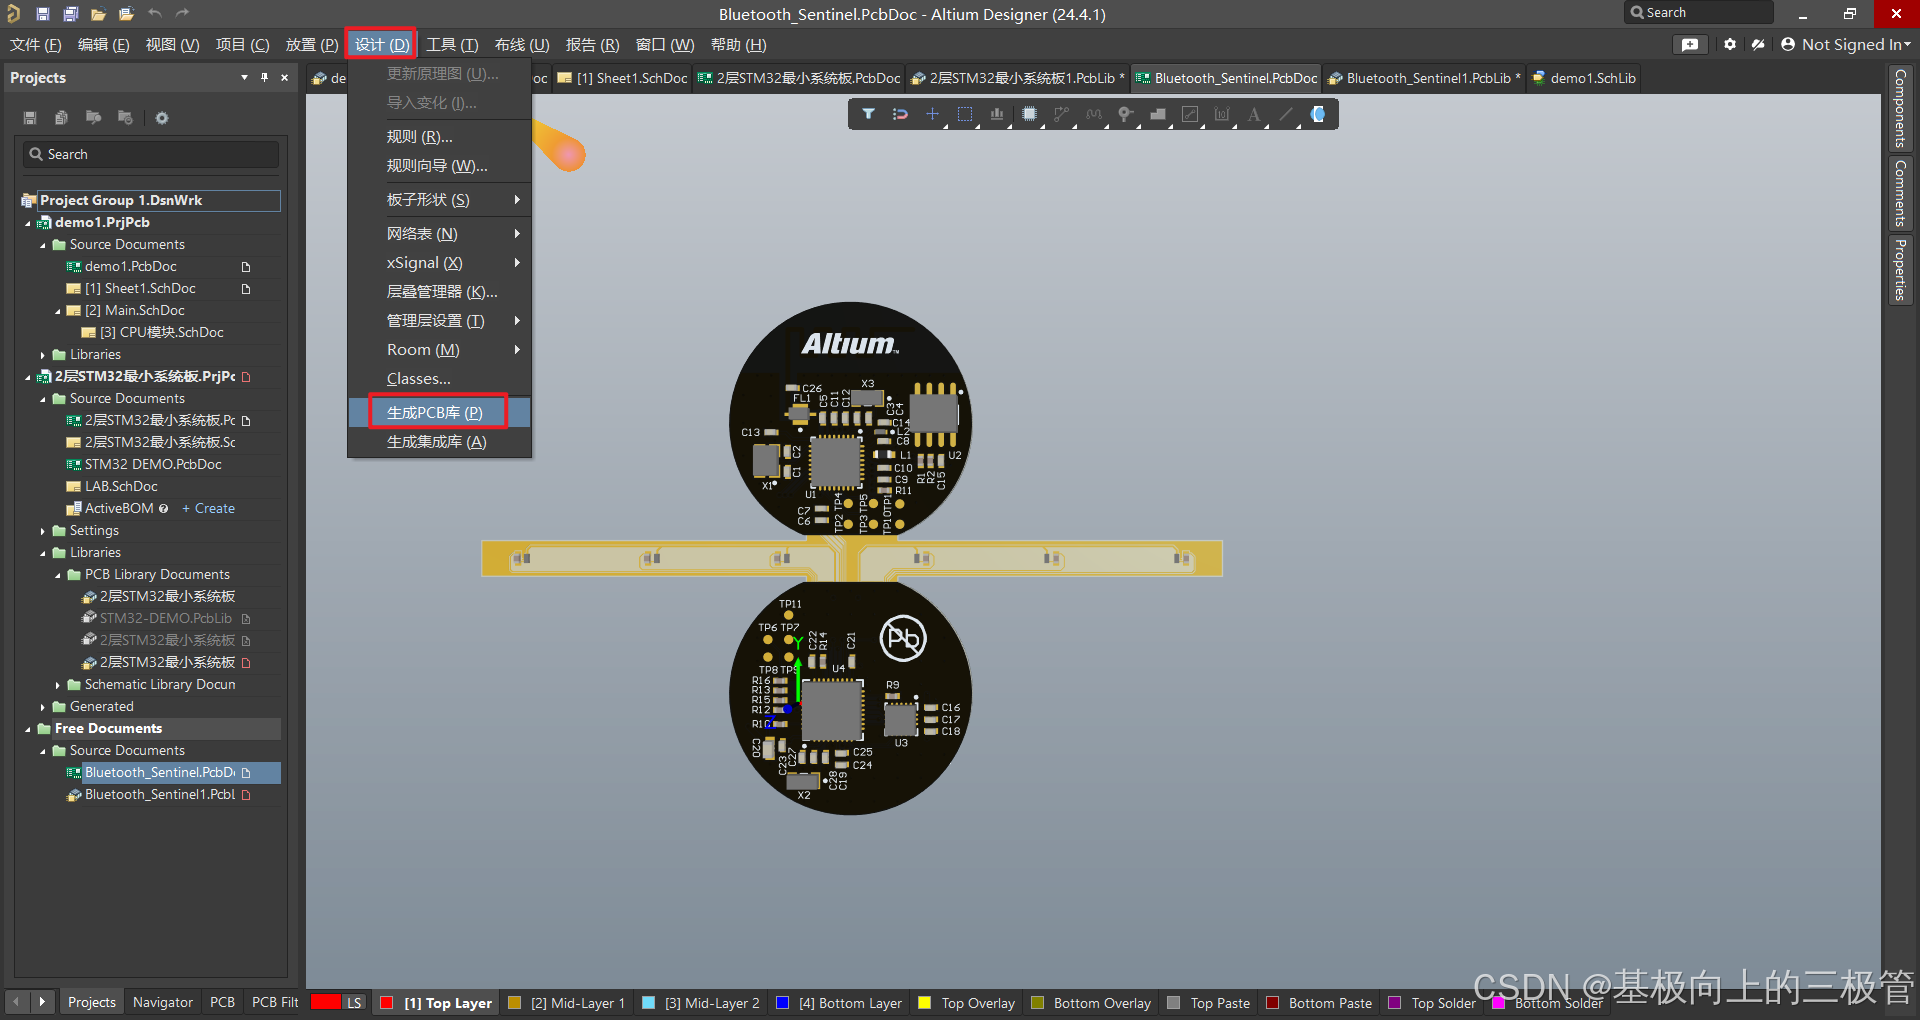Select the Top Paste layer tab
The image size is (1920, 1020).
pos(1209,1002)
